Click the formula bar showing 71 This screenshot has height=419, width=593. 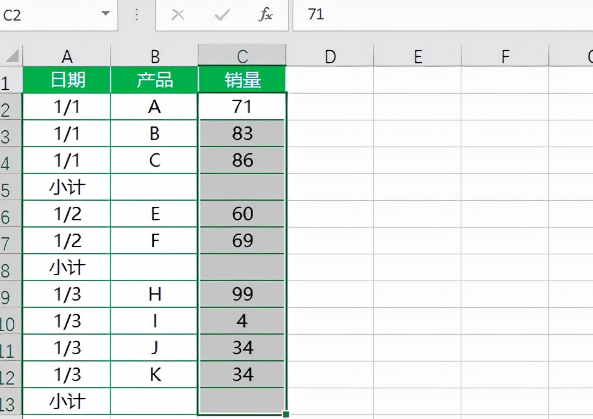click(x=443, y=15)
